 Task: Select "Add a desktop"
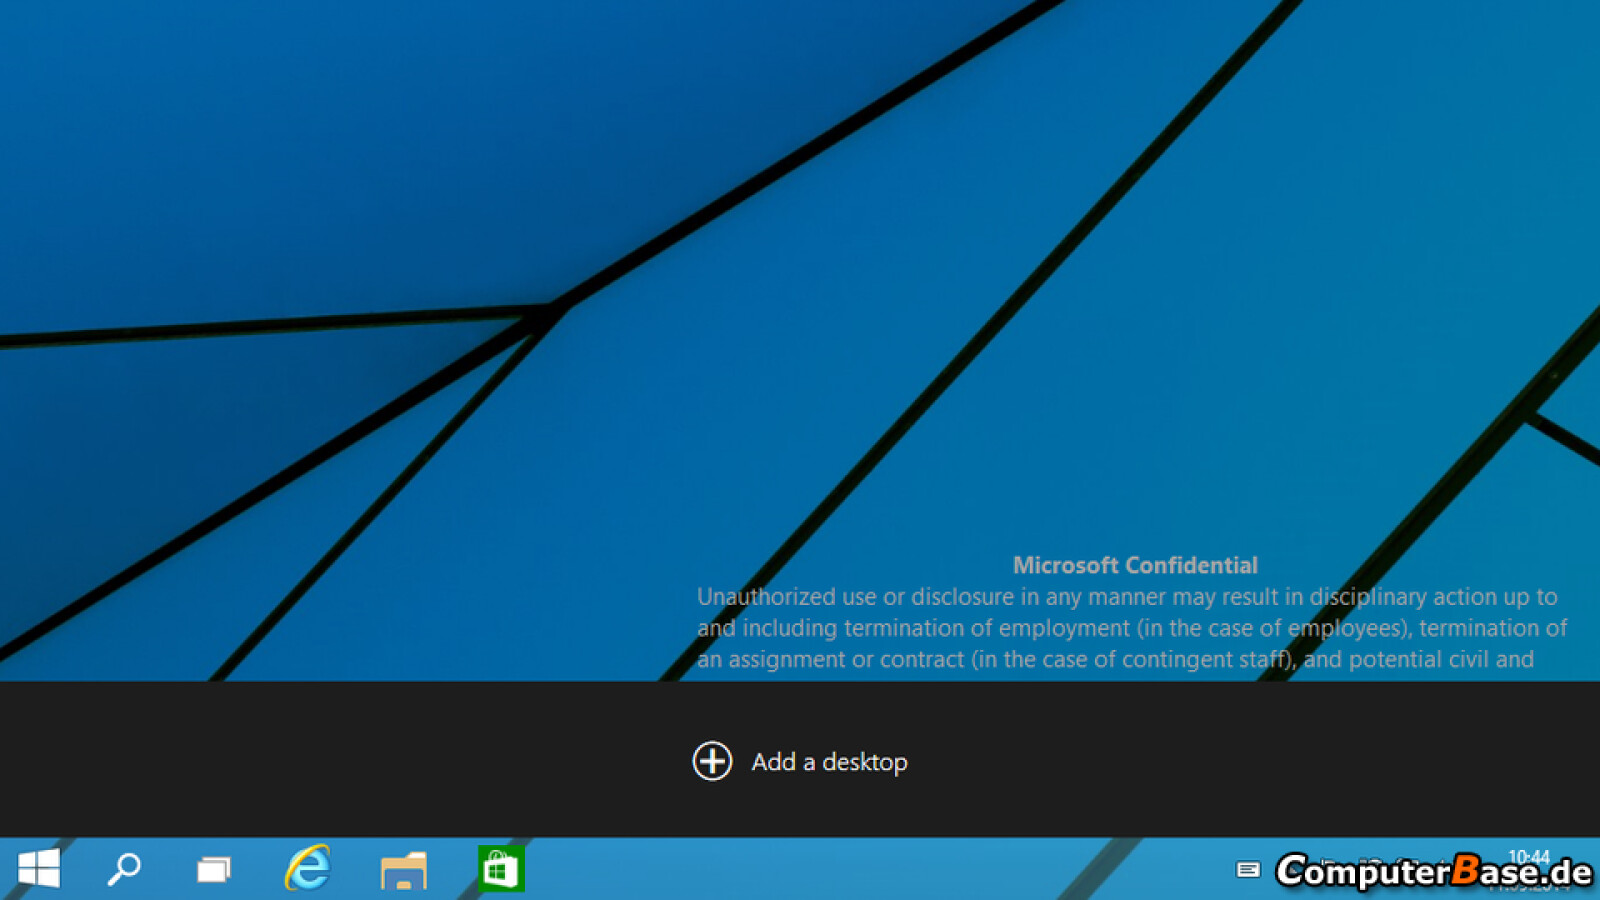click(x=829, y=761)
